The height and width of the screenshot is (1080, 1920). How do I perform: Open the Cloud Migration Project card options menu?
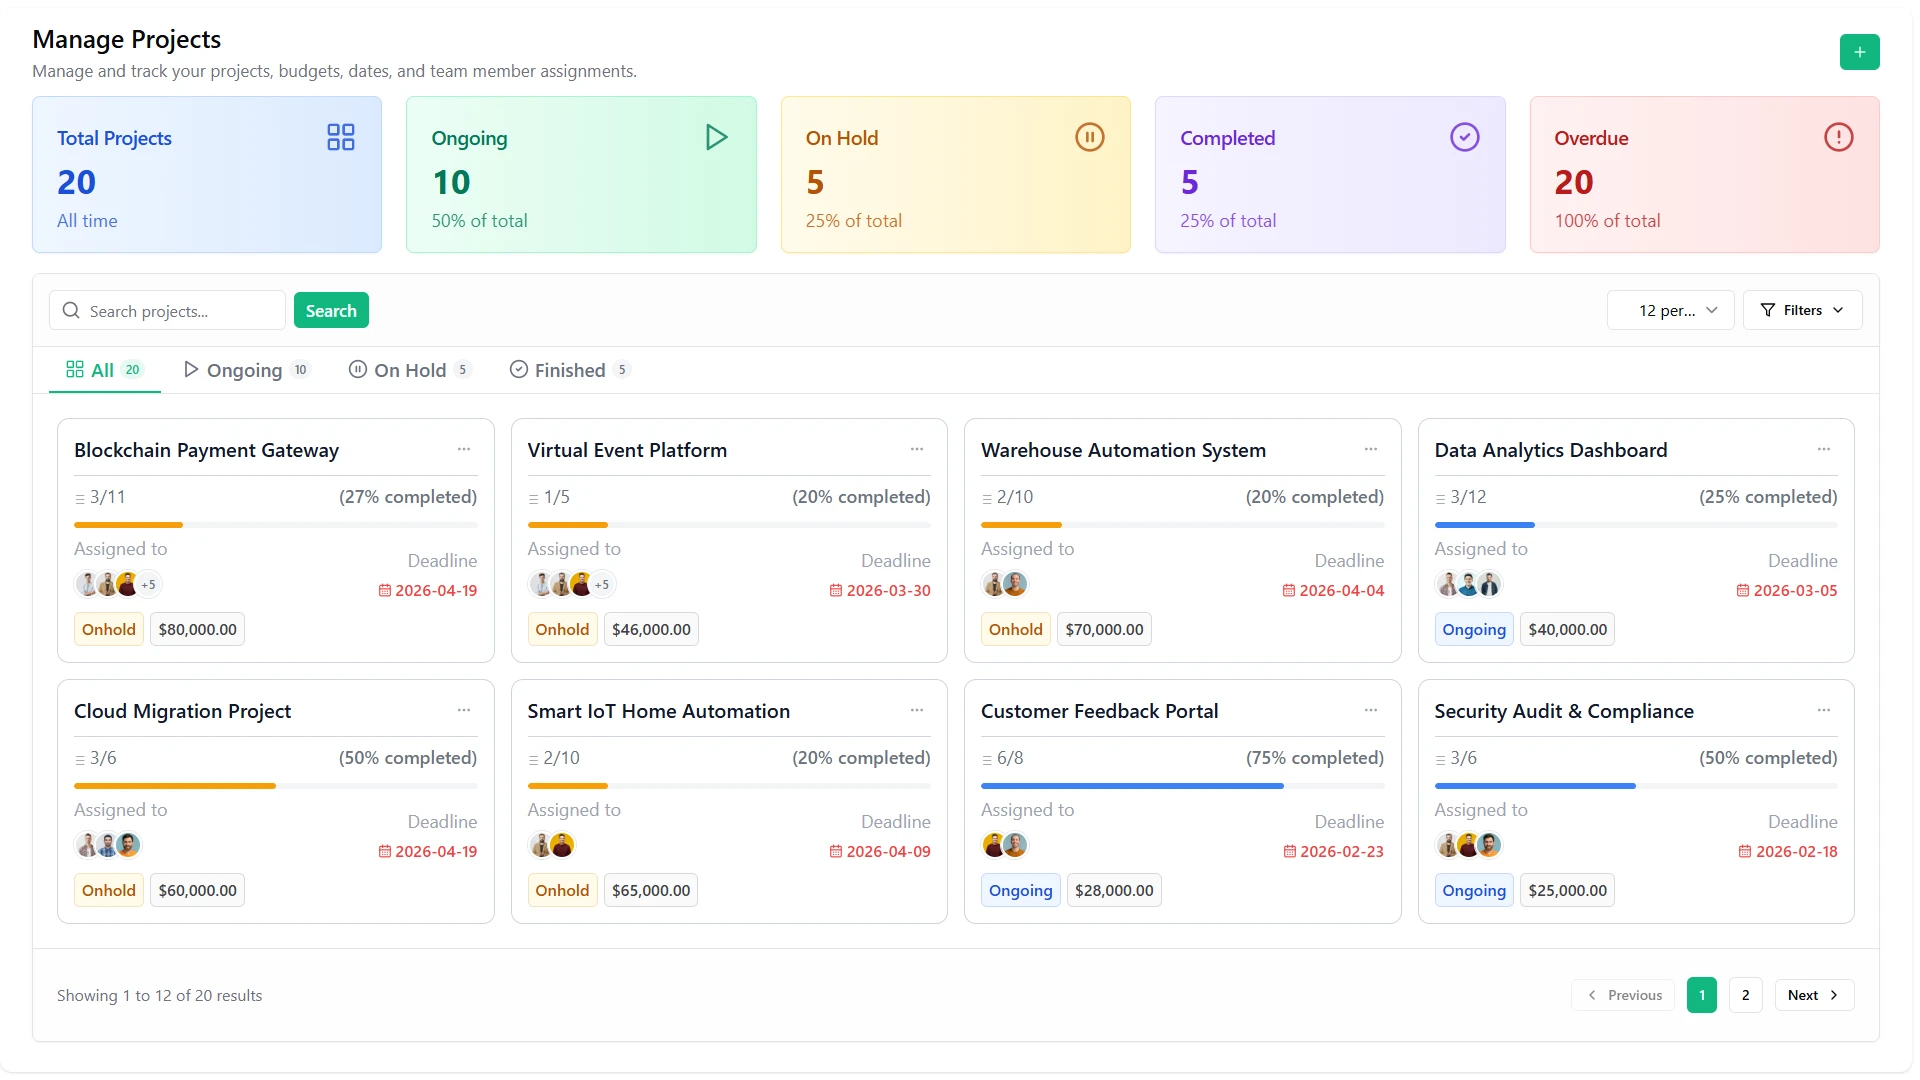click(464, 711)
